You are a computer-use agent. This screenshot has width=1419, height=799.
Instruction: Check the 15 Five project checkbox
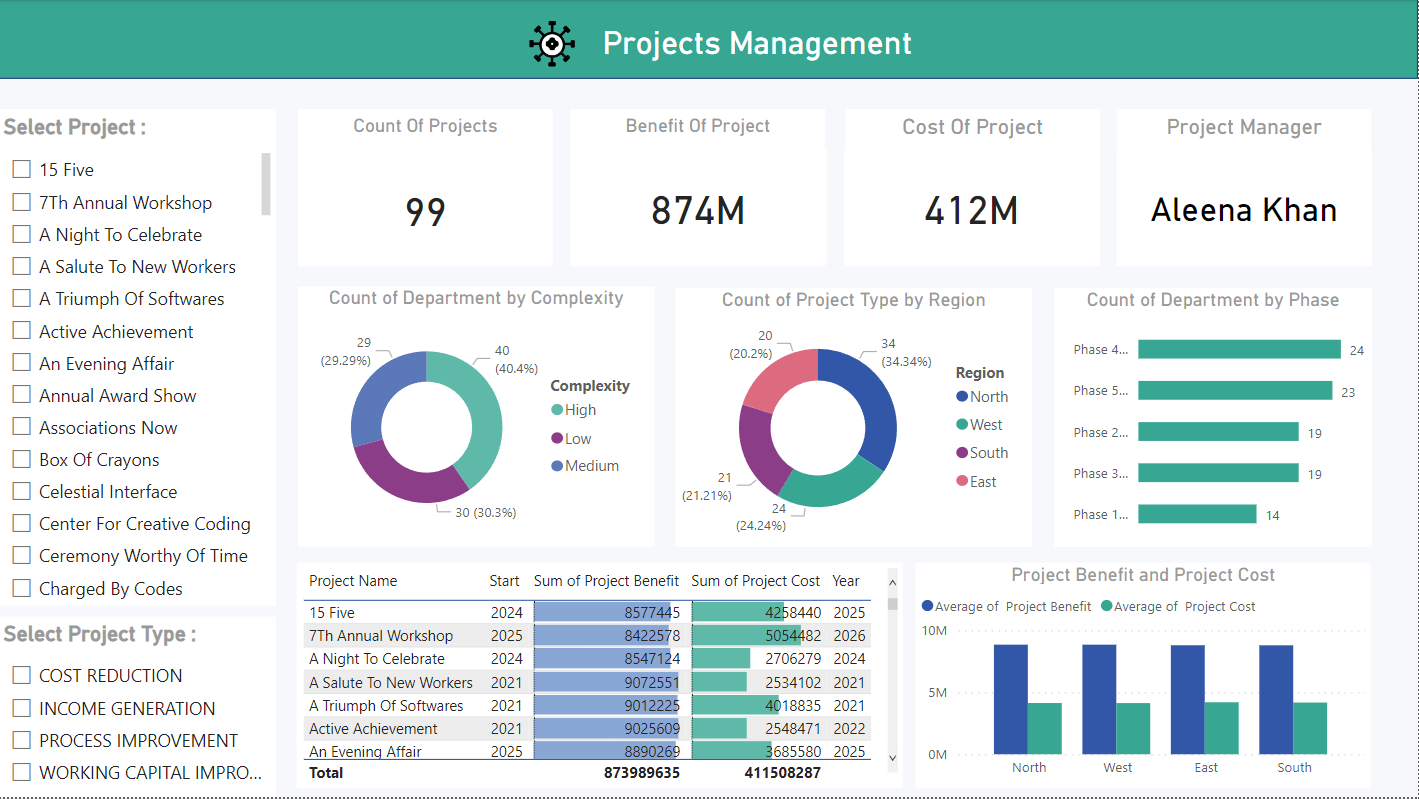(x=21, y=170)
